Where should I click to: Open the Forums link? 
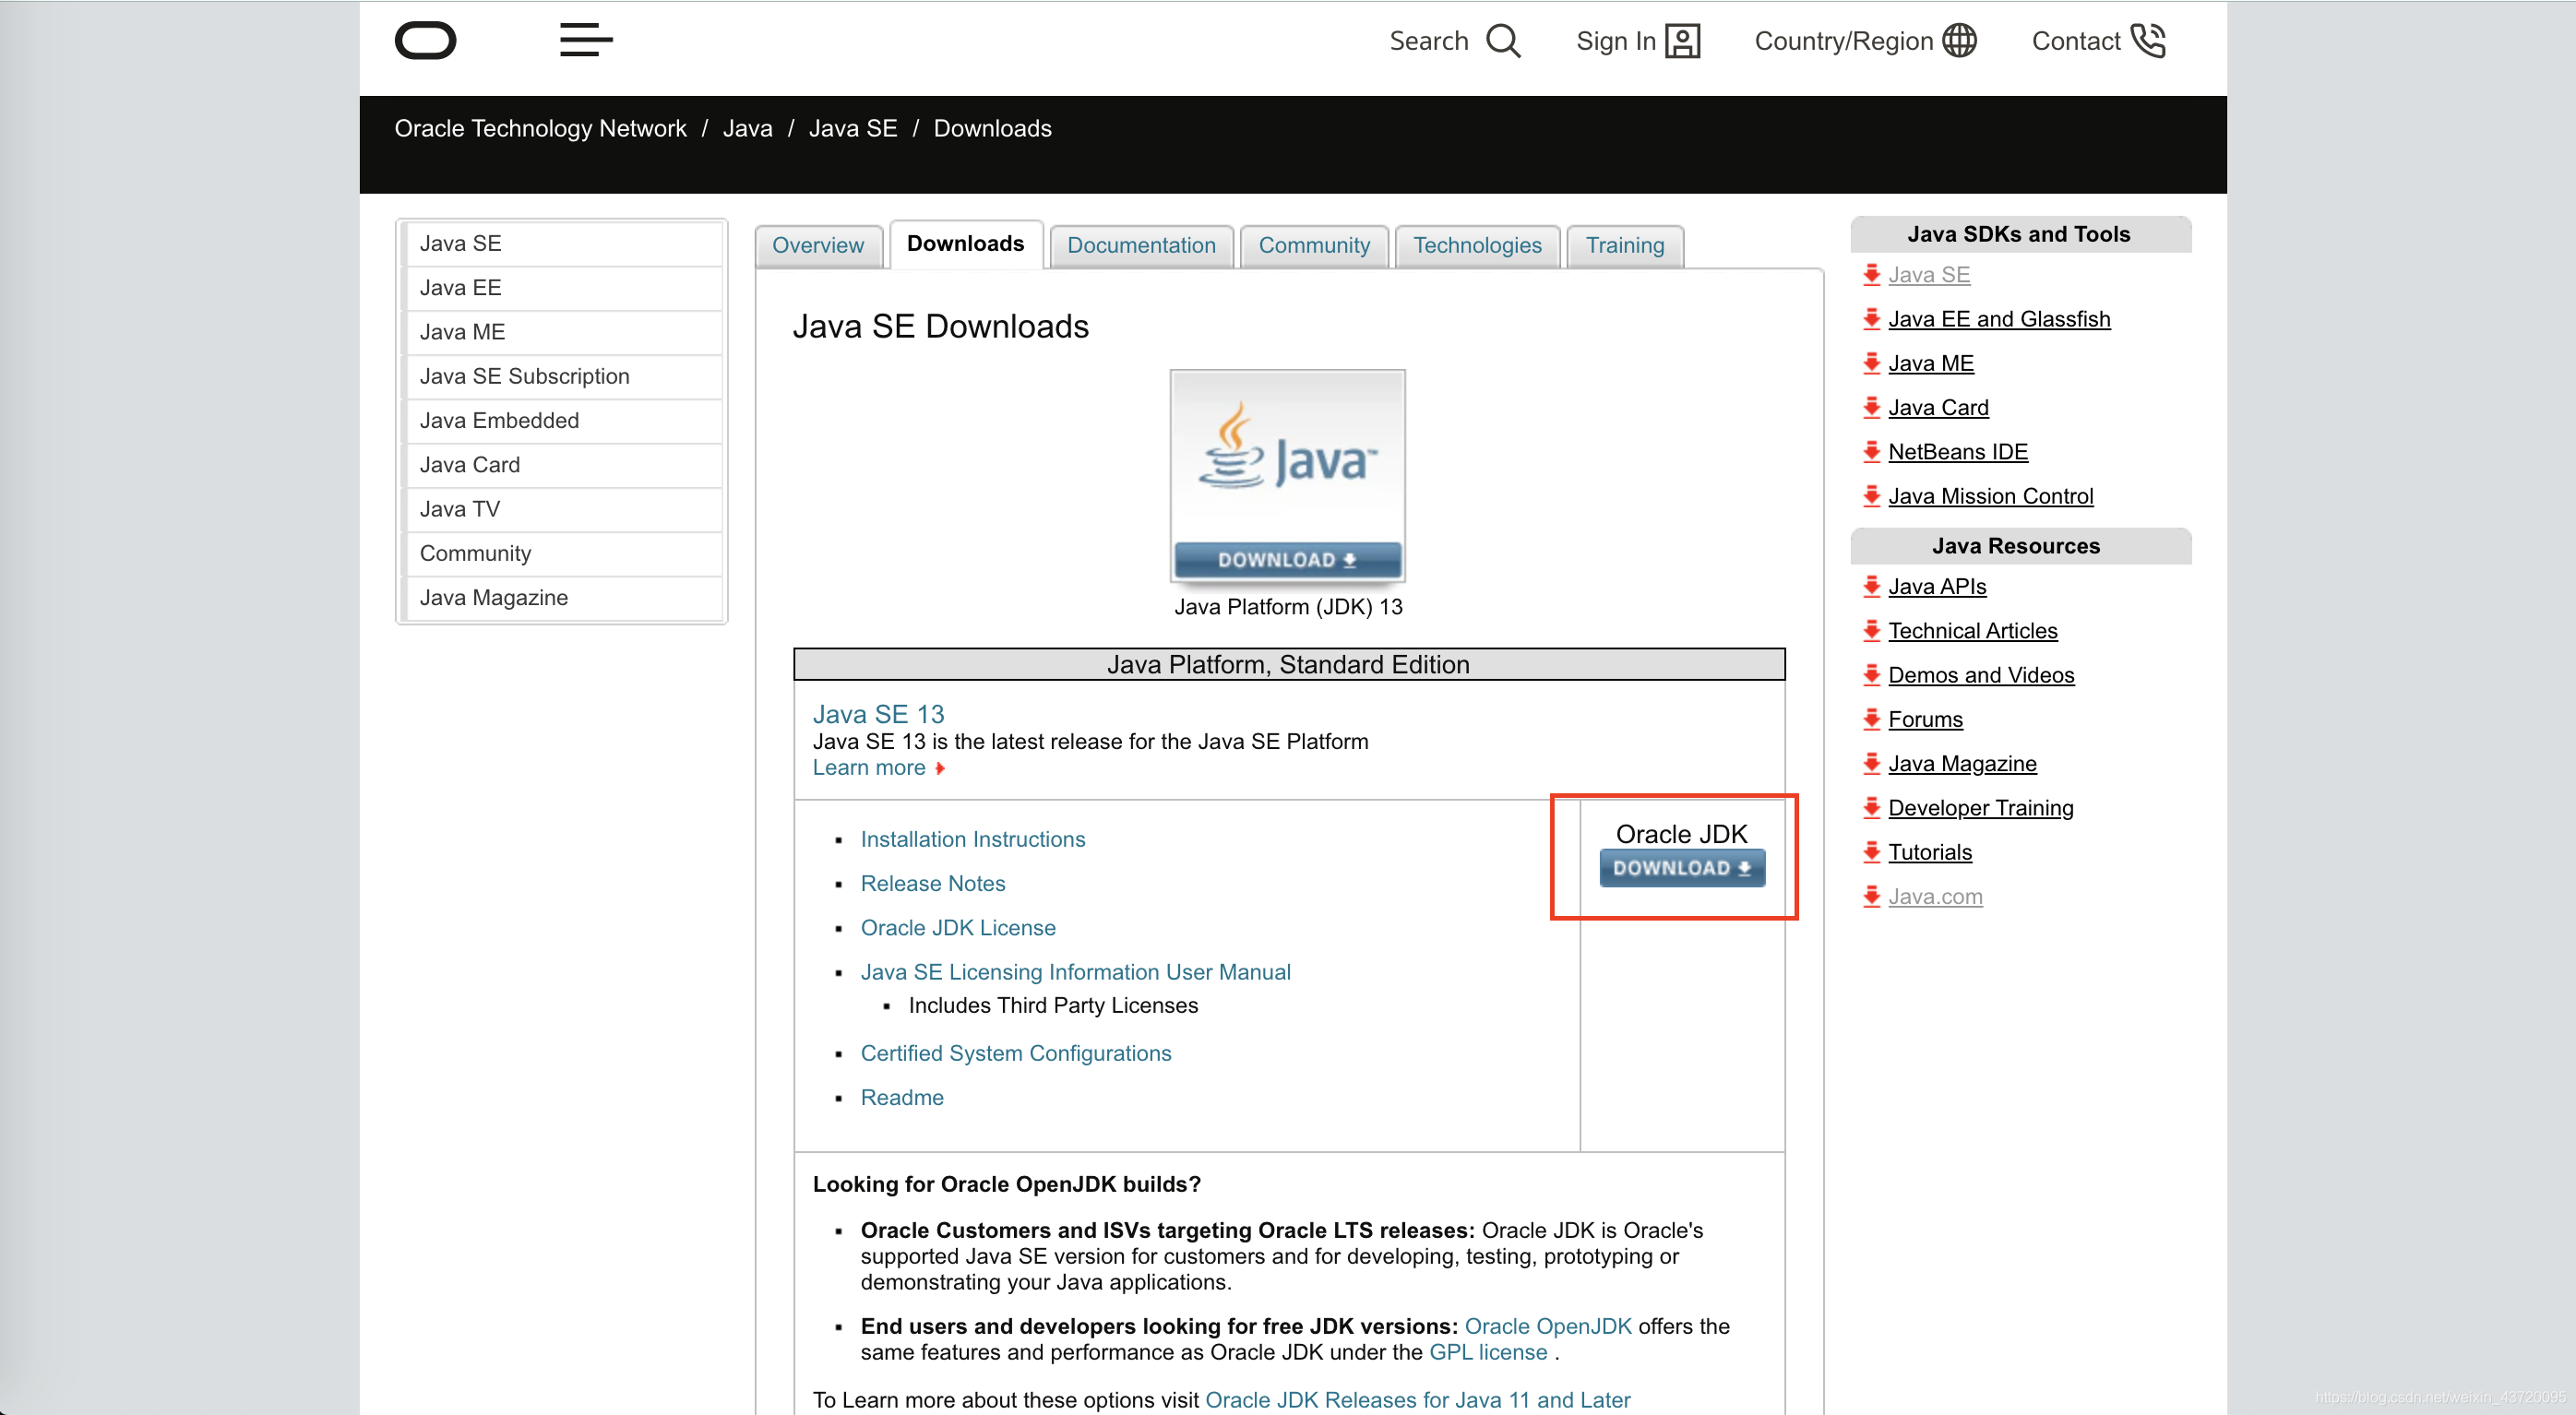(x=1925, y=720)
